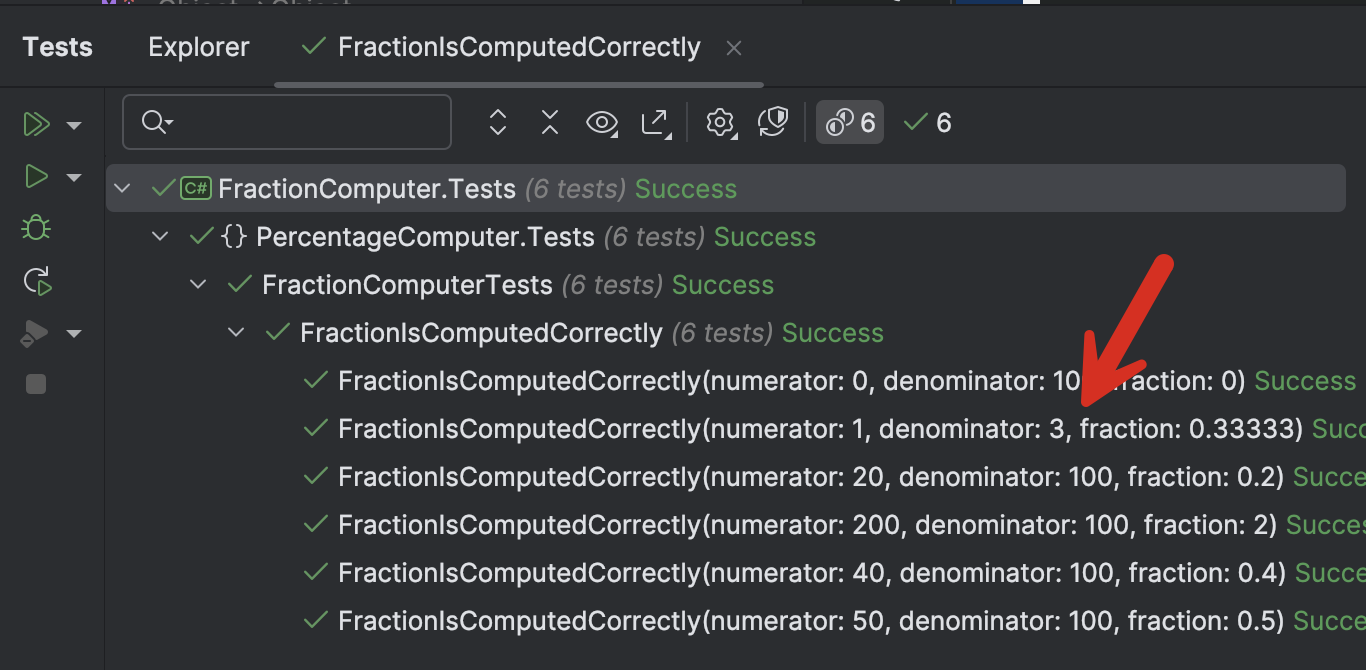The height and width of the screenshot is (670, 1366).
Task: Rerun tests using the repeat icon
Action: [36, 281]
